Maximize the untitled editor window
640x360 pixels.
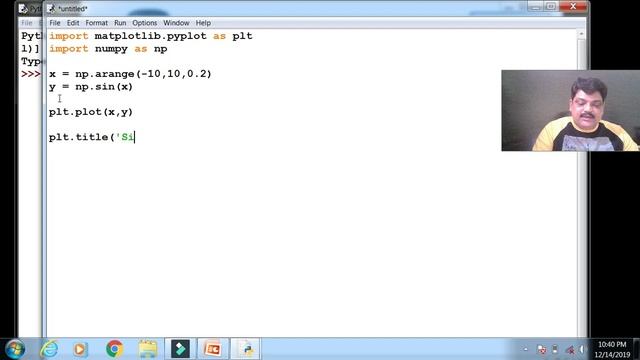(551, 7)
